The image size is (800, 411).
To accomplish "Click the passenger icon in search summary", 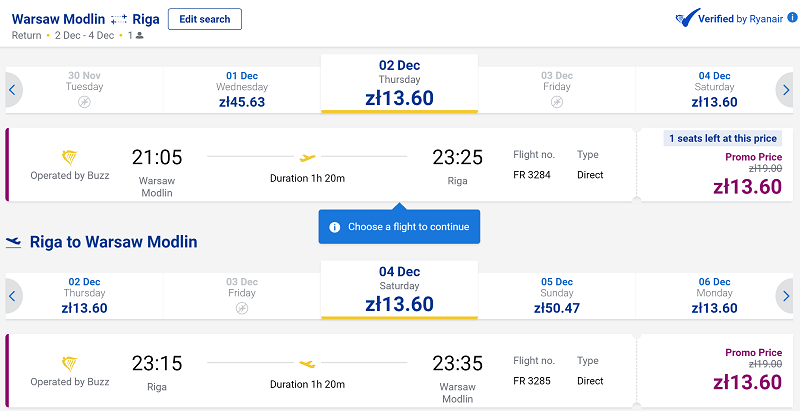I will (x=140, y=36).
